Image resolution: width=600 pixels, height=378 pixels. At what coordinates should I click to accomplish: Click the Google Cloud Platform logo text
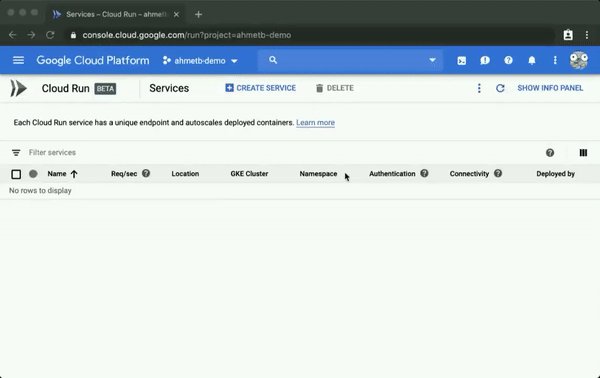pyautogui.click(x=93, y=60)
